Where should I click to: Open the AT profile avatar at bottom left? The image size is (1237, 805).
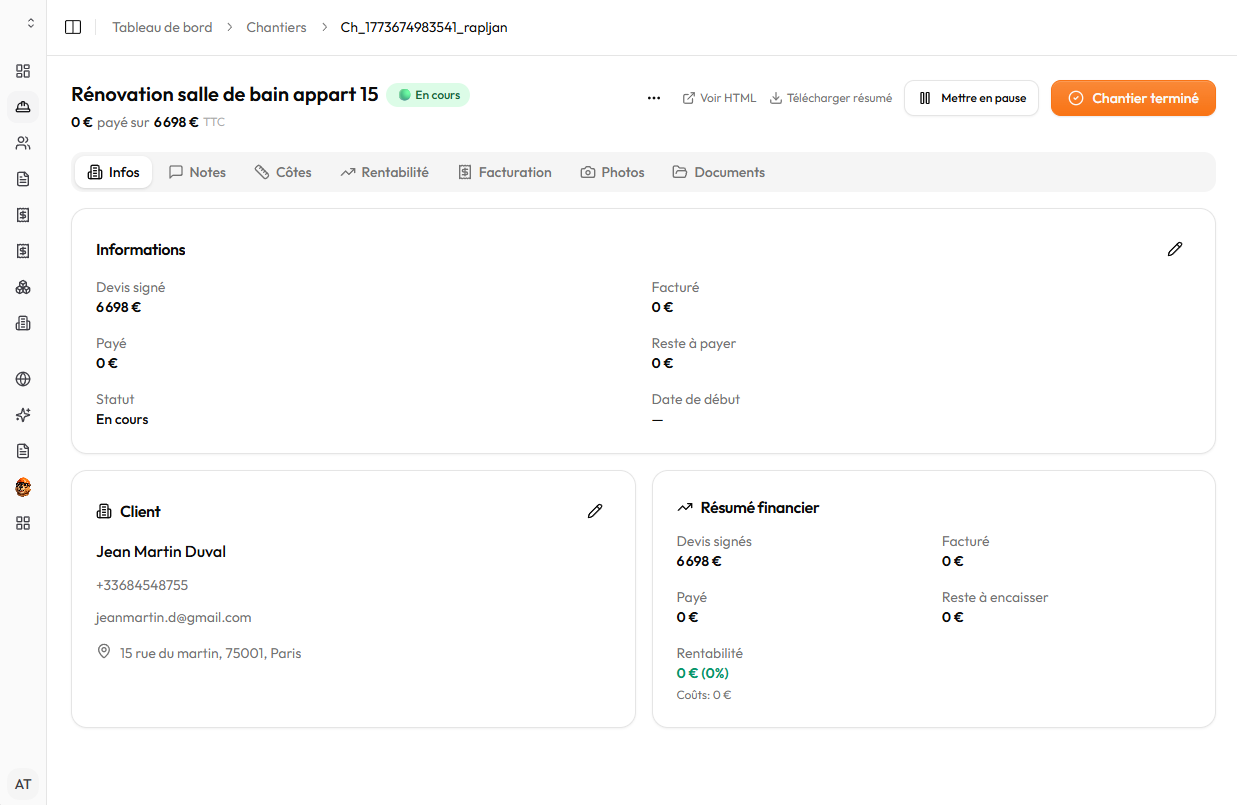point(22,783)
